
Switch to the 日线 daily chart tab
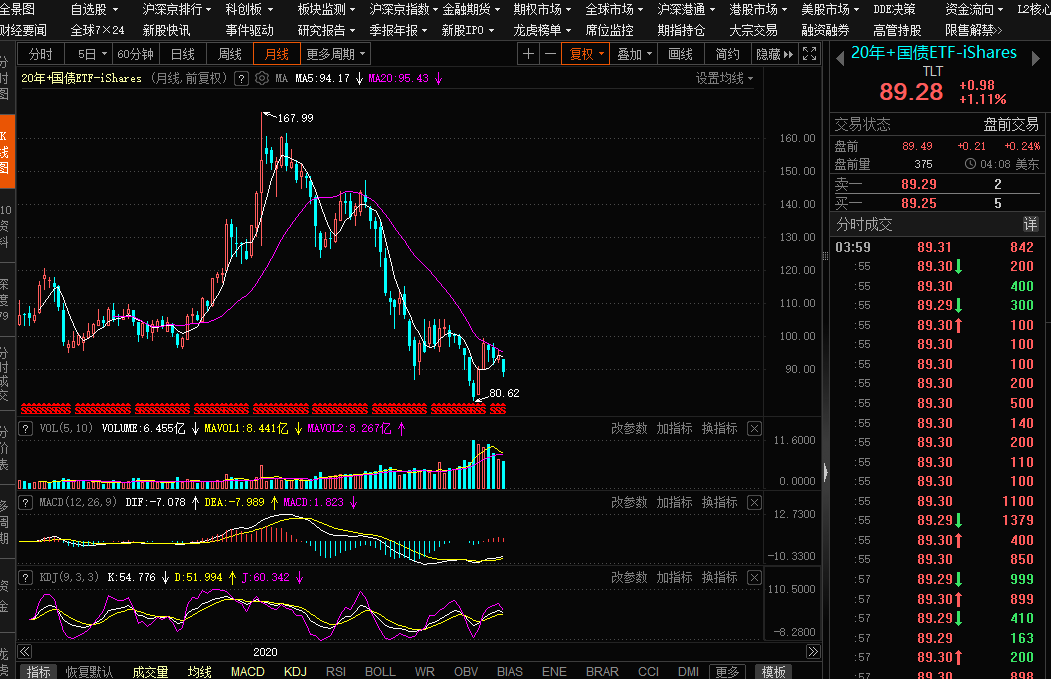point(183,54)
